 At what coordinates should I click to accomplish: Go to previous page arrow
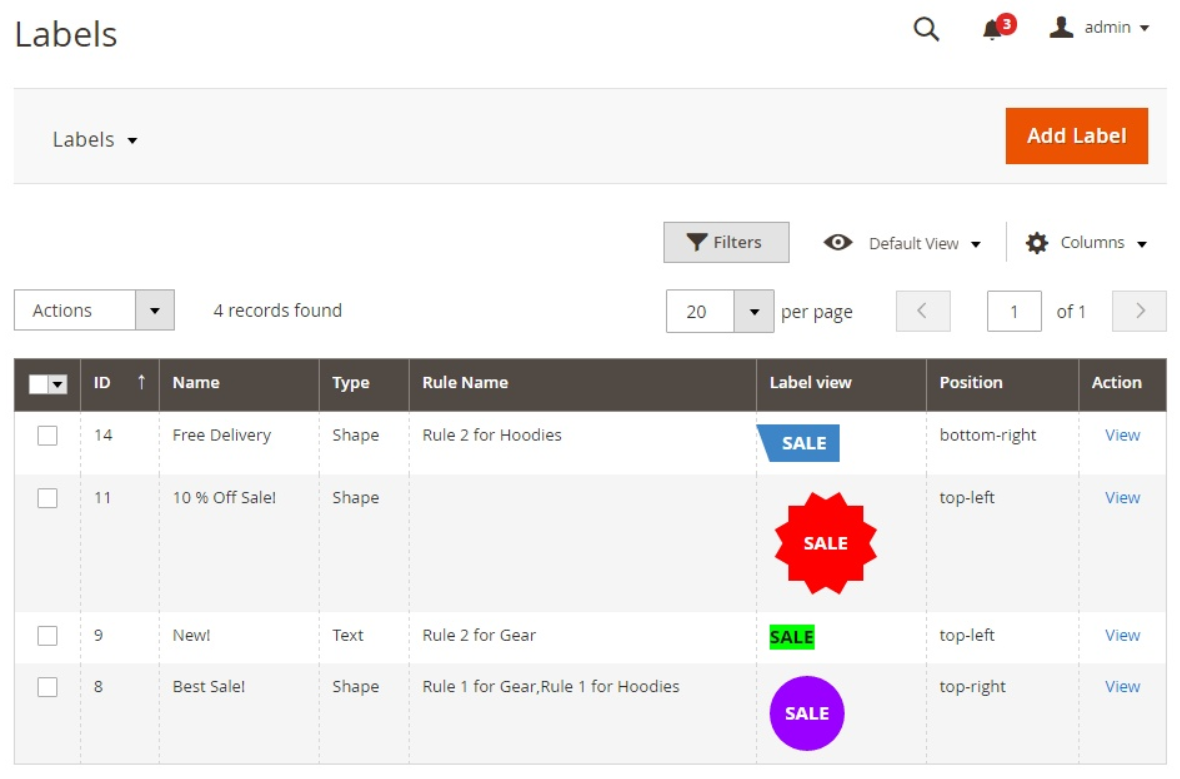pos(922,311)
